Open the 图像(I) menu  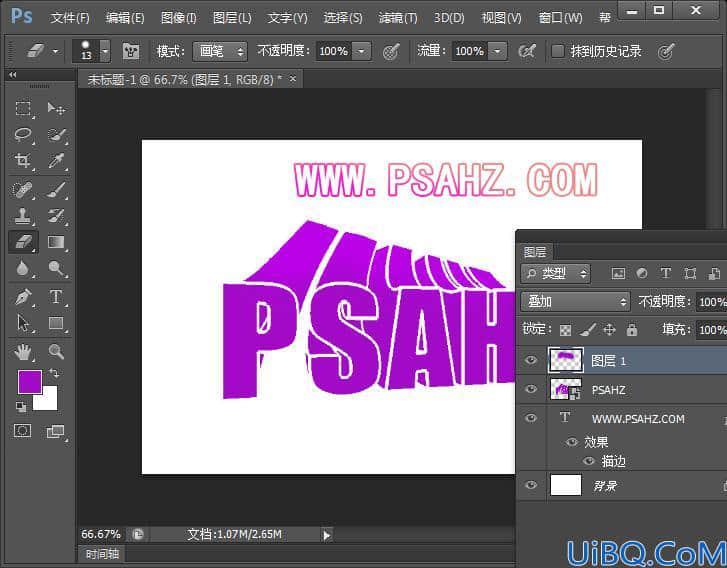point(179,18)
